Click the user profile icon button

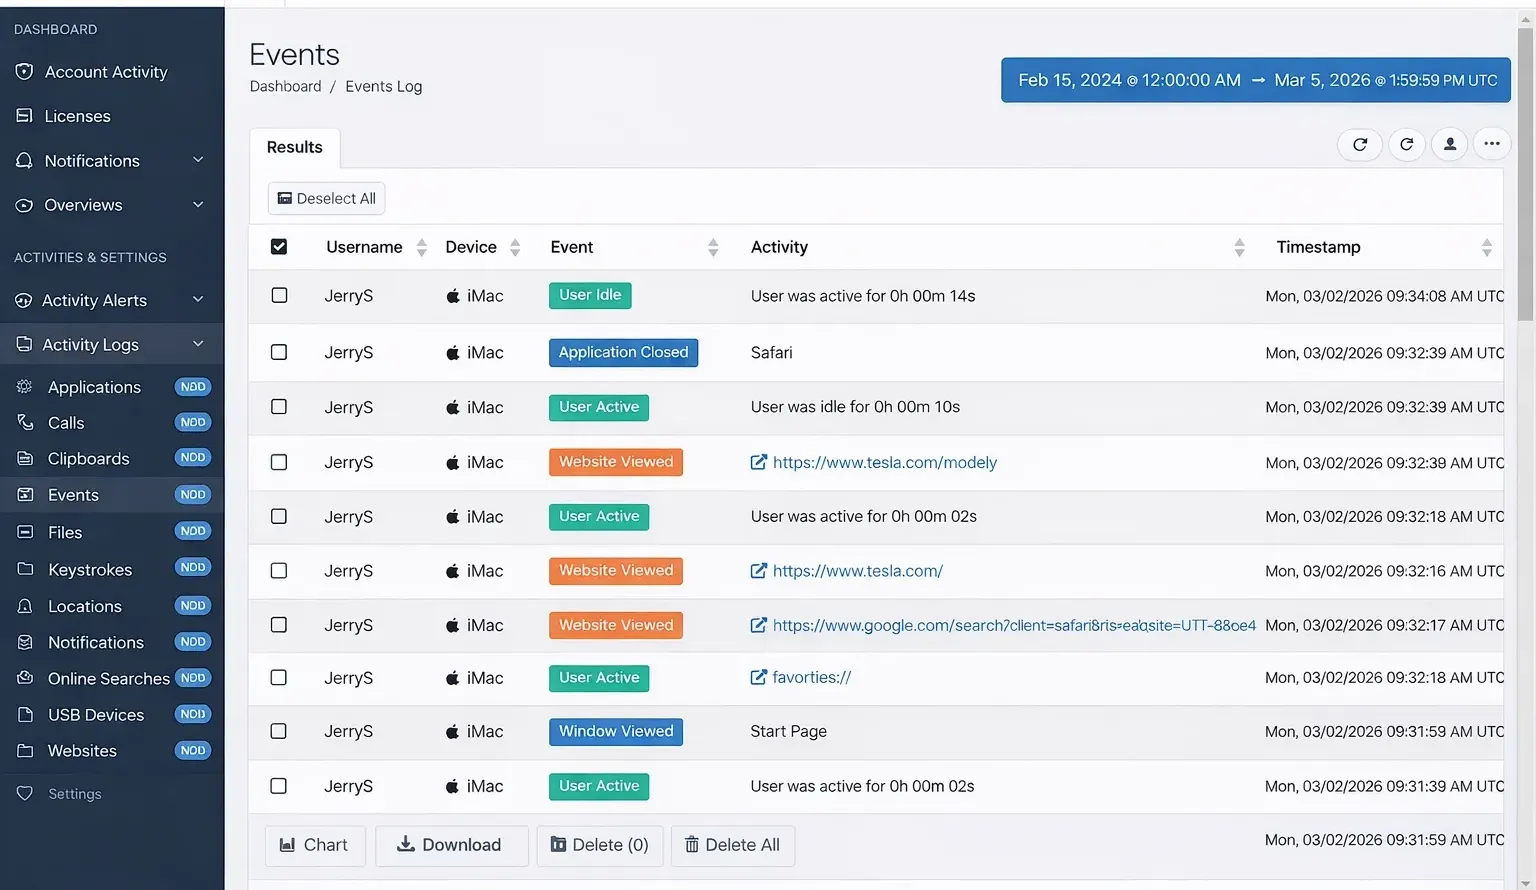1449,144
